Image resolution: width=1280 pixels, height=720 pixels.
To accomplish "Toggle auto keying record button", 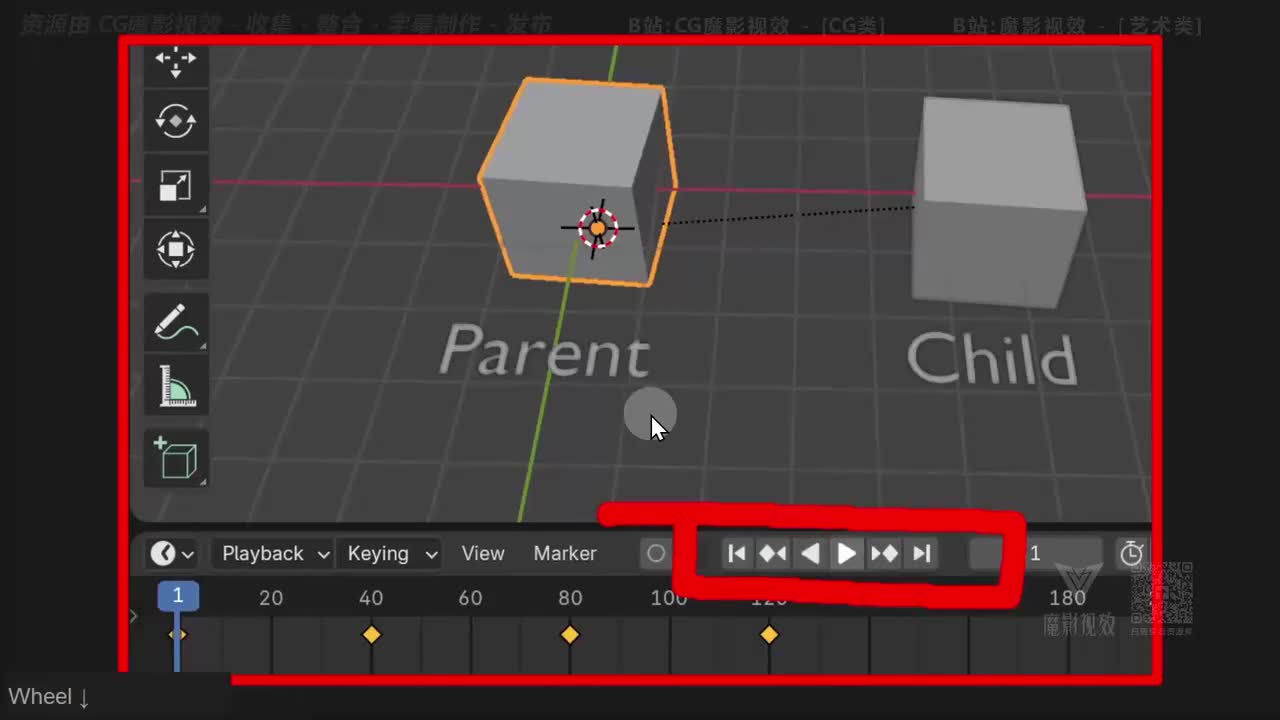I will click(x=656, y=553).
